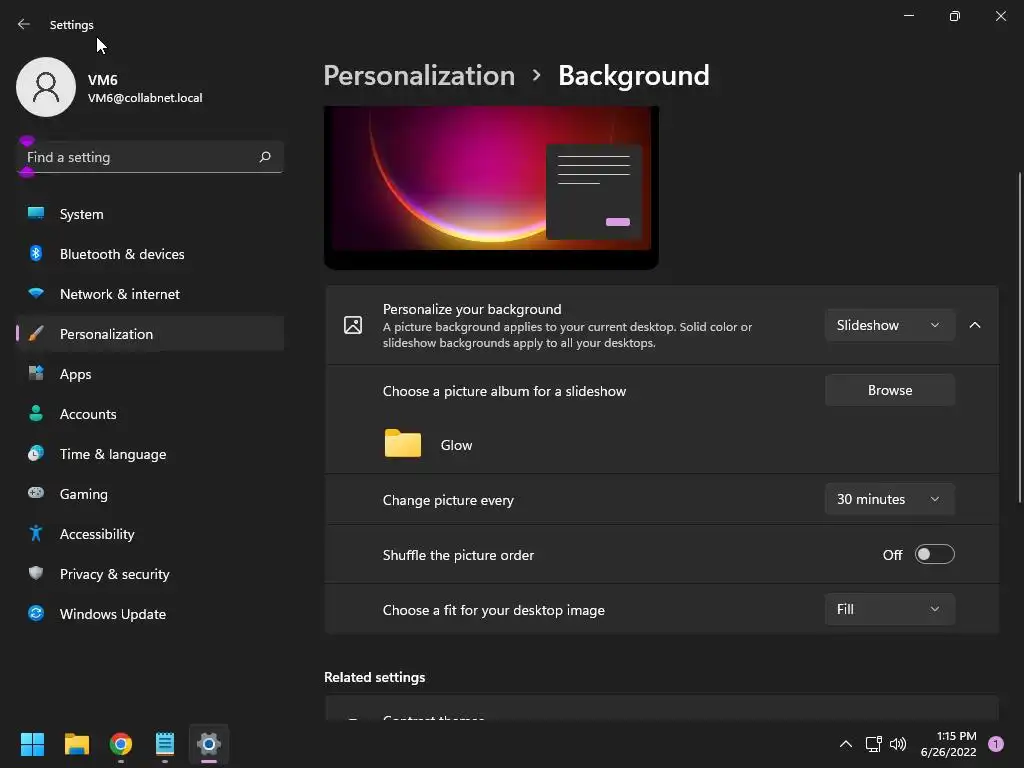Select Time & language in sidebar
The height and width of the screenshot is (768, 1024).
150,454
